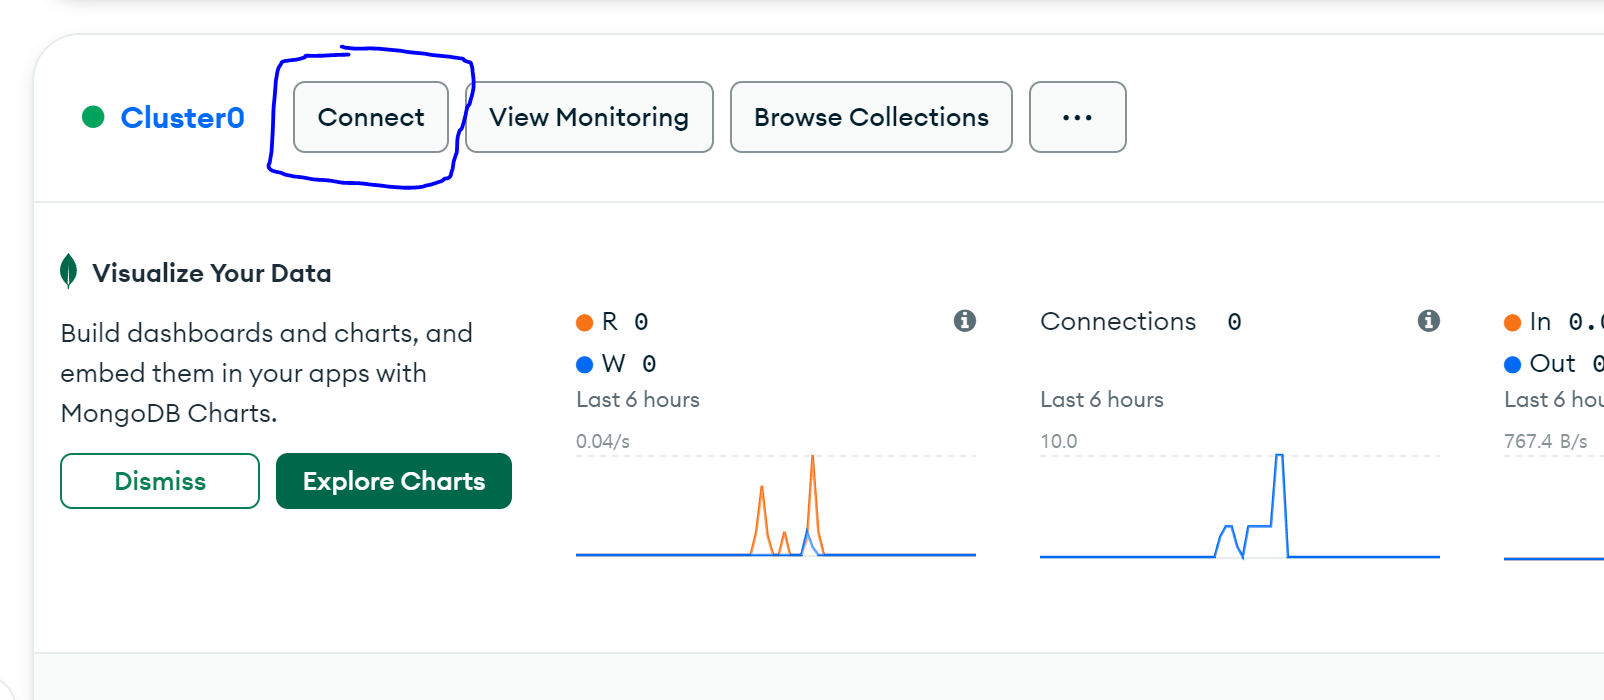Screen dimensions: 1604x700
Task: Click the '767.4 B/s' axis value
Action: [x=1546, y=441]
